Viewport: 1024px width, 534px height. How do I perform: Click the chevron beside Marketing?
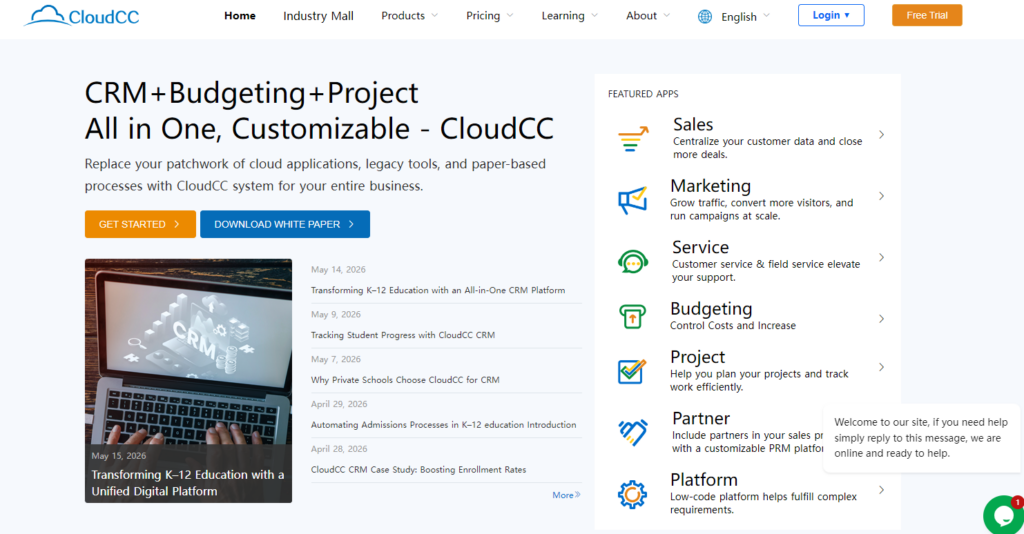(x=881, y=196)
